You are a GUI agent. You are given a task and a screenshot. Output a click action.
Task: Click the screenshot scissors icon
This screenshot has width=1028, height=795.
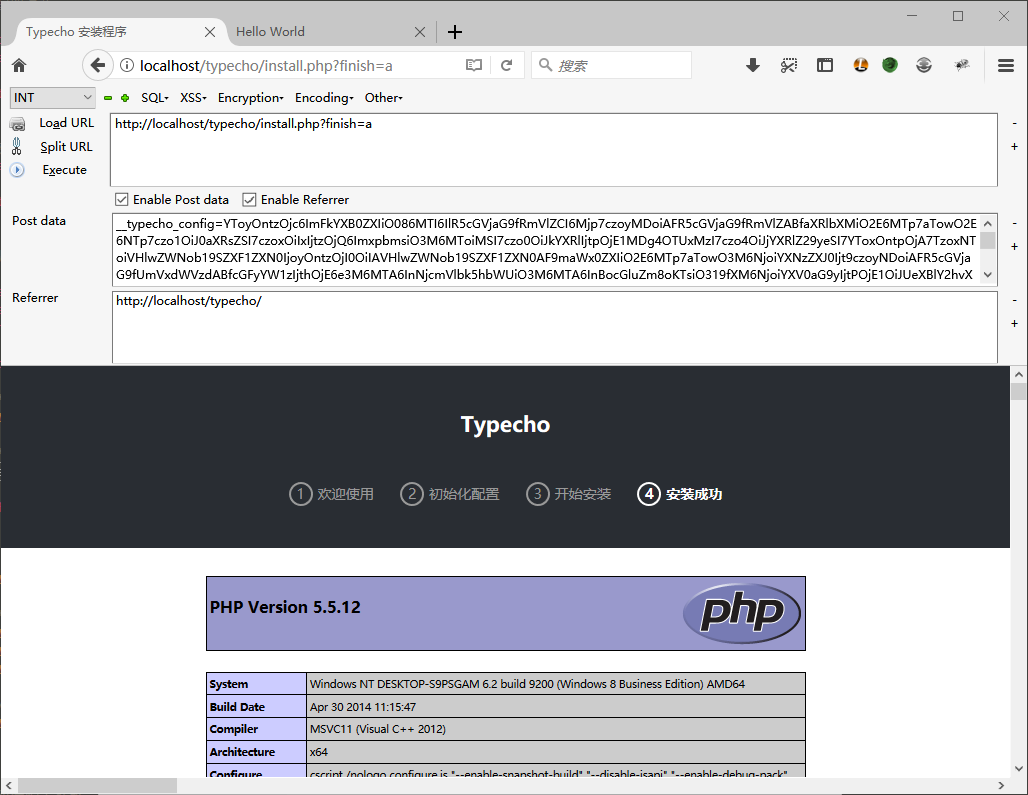[789, 65]
